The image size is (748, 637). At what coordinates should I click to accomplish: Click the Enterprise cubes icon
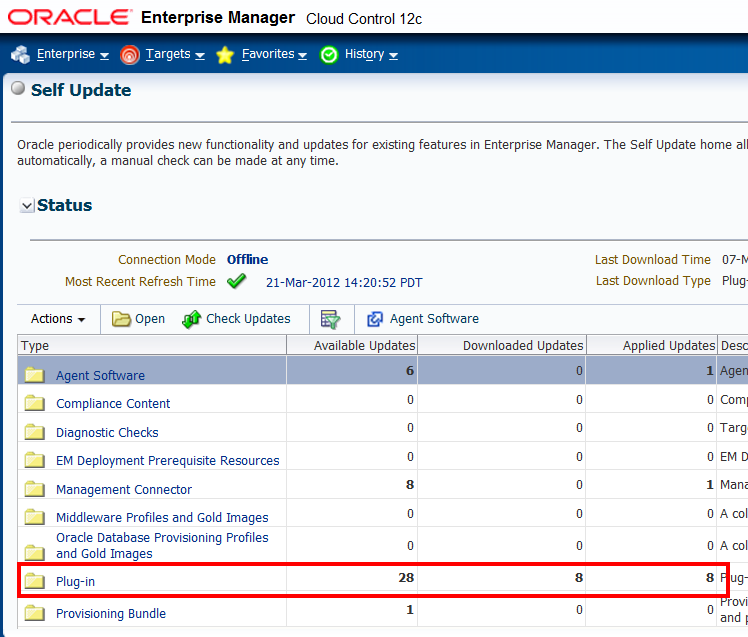pos(21,54)
